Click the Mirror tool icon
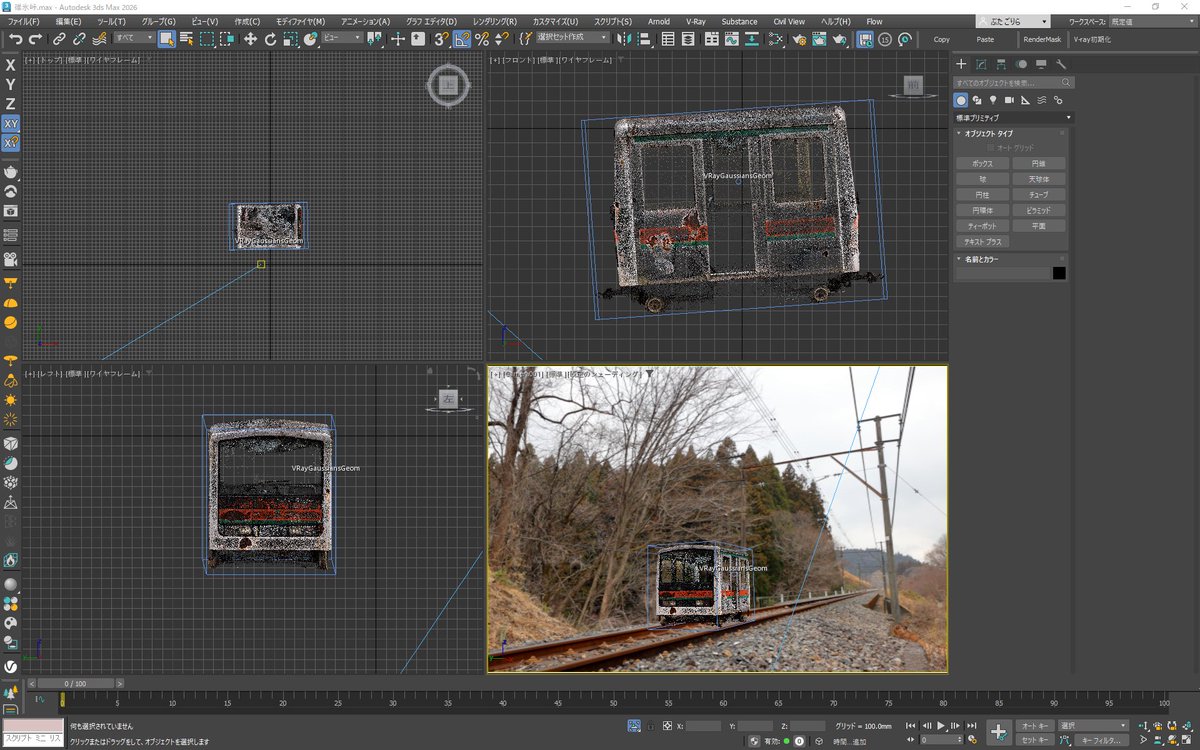 point(624,39)
